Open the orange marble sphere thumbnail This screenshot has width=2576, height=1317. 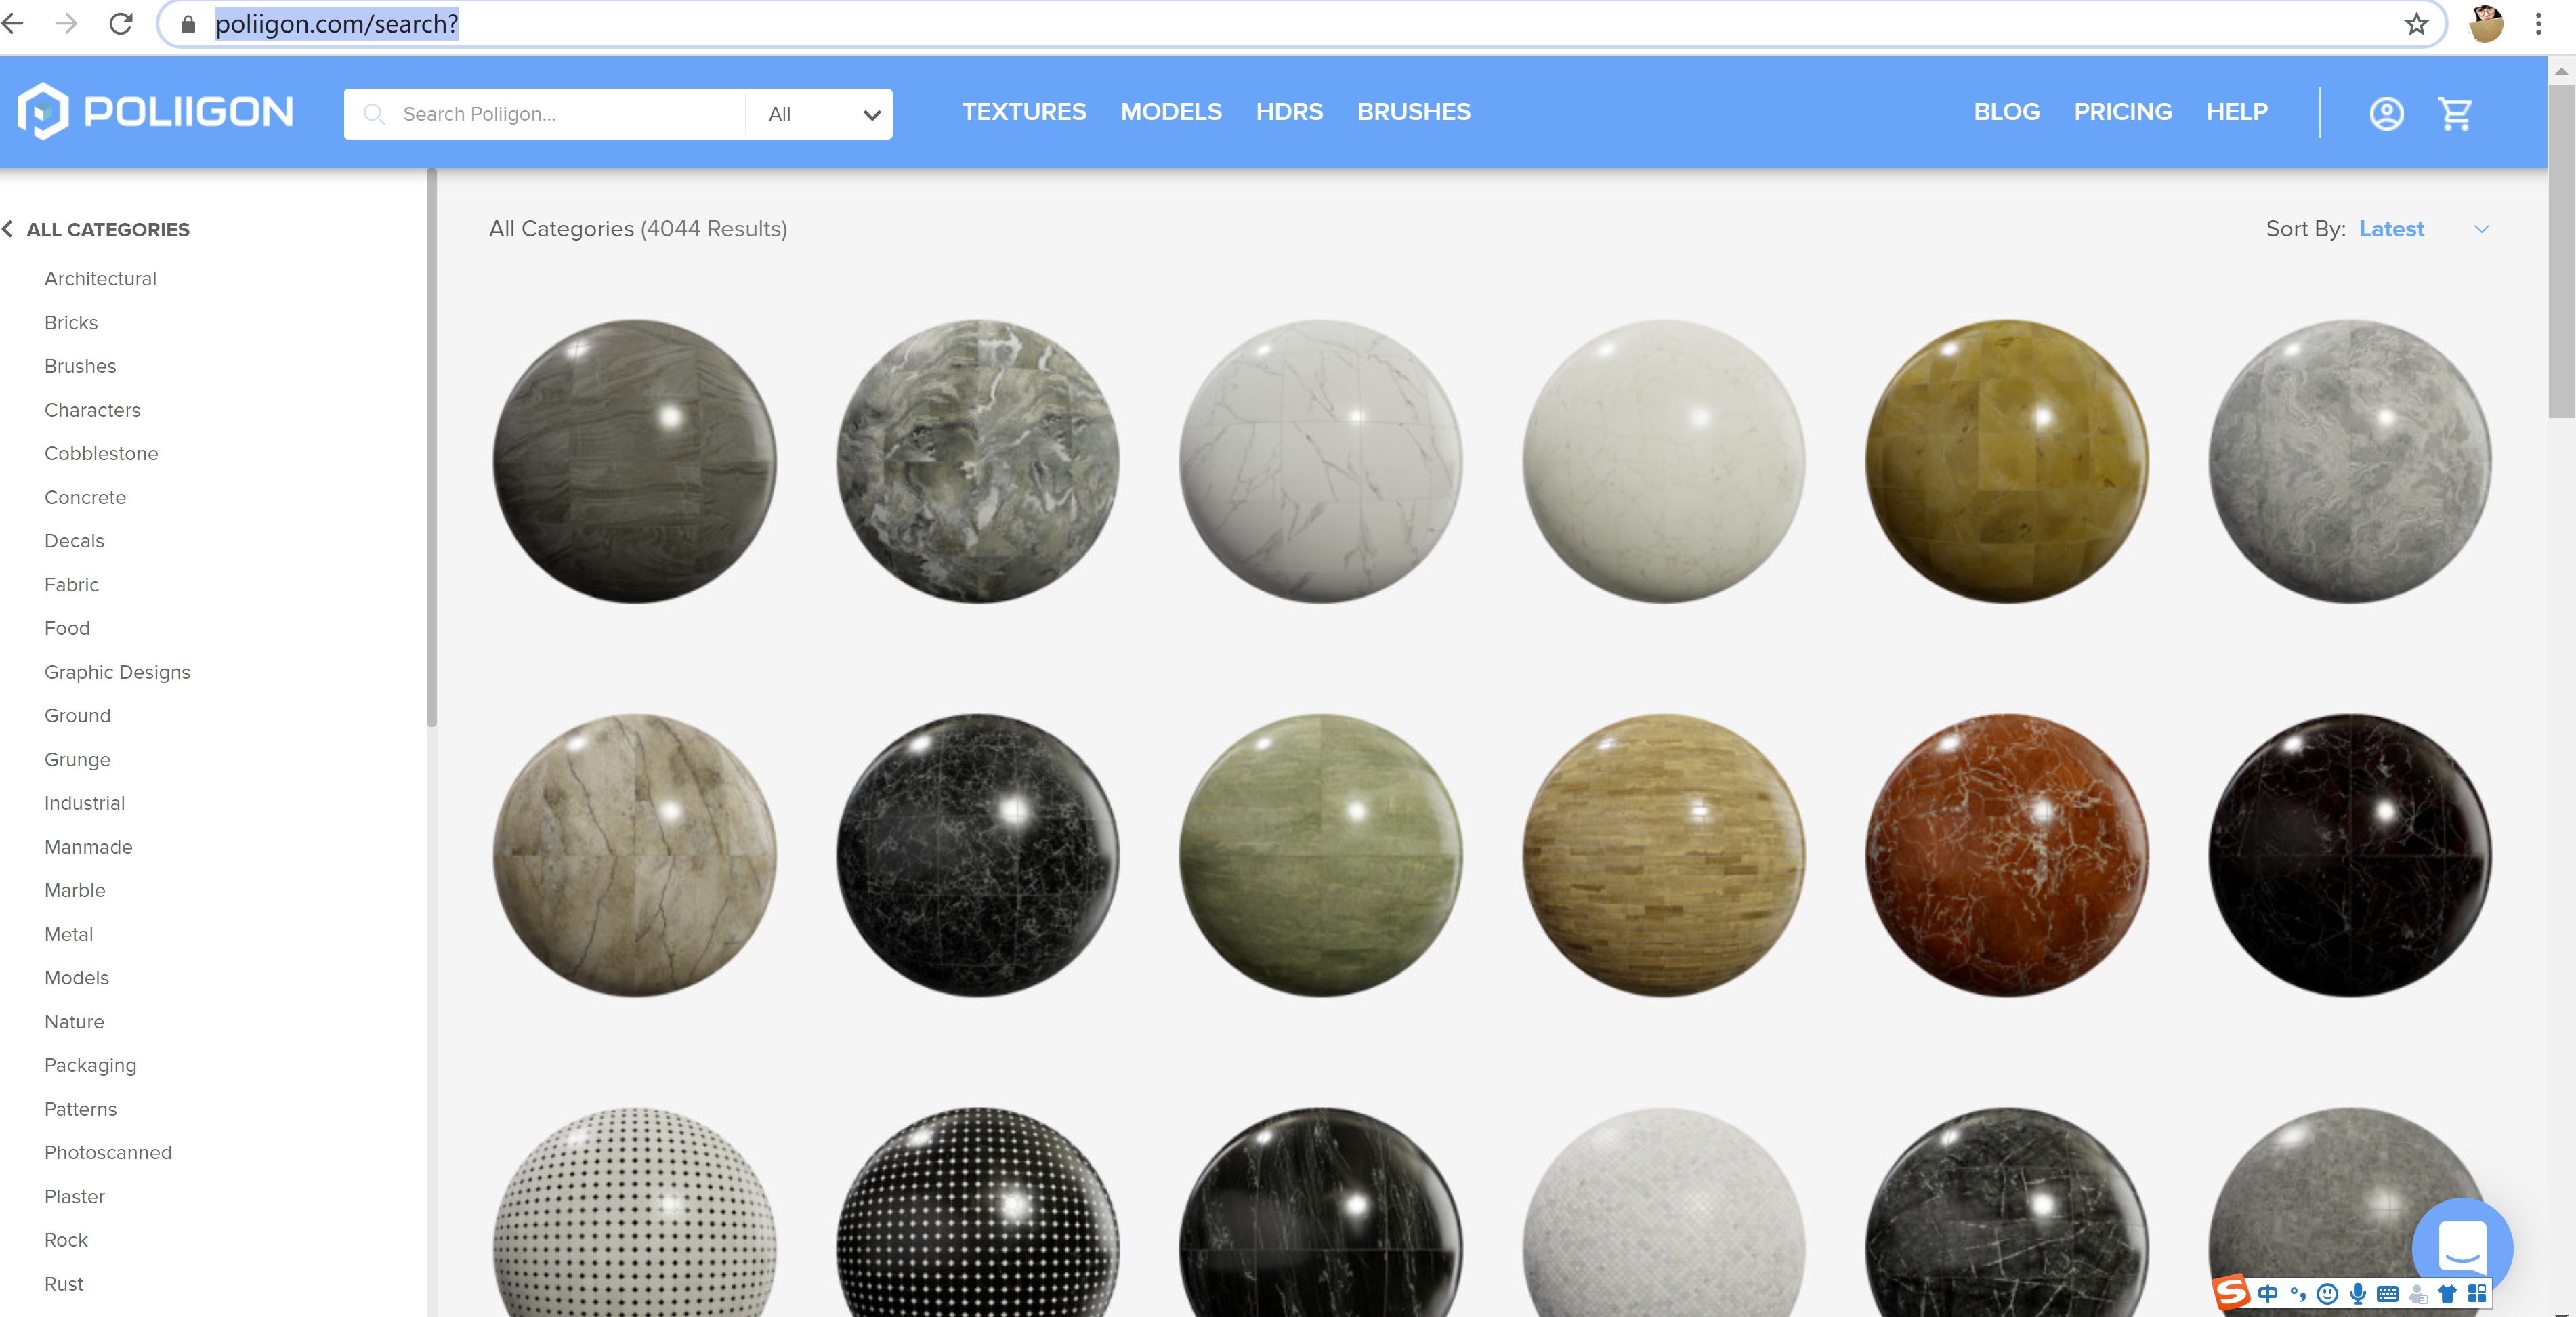tap(2006, 855)
